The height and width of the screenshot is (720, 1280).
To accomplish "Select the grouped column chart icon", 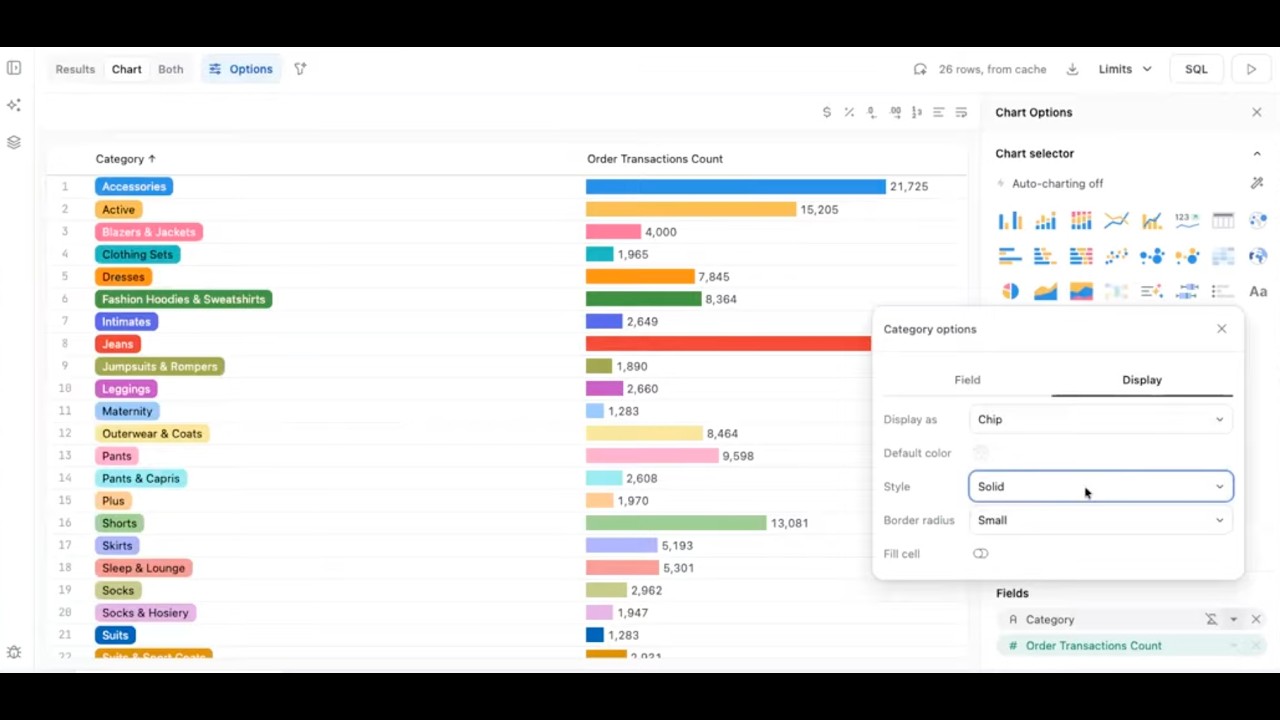I will point(1010,220).
